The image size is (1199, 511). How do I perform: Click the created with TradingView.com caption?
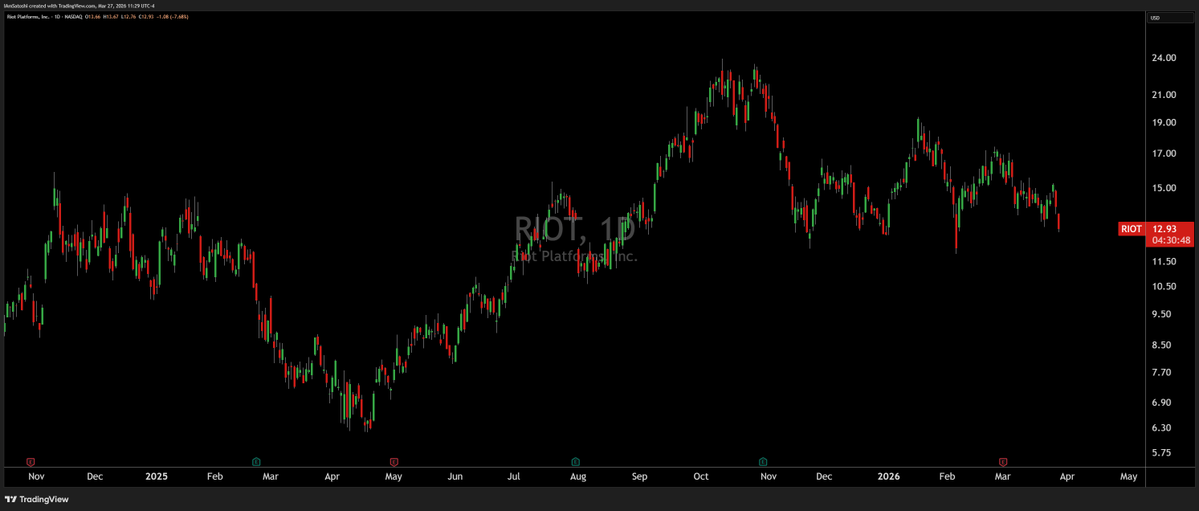point(80,5)
